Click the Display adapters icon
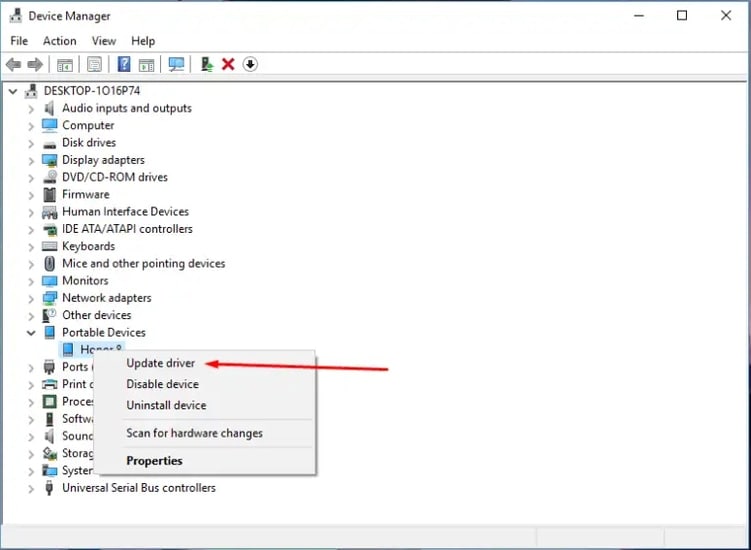The width and height of the screenshot is (751, 550). (49, 160)
